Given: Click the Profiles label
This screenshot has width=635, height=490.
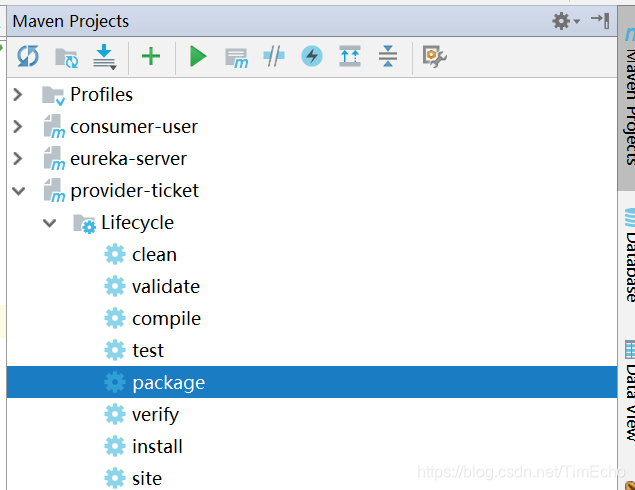Looking at the screenshot, I should [x=101, y=95].
